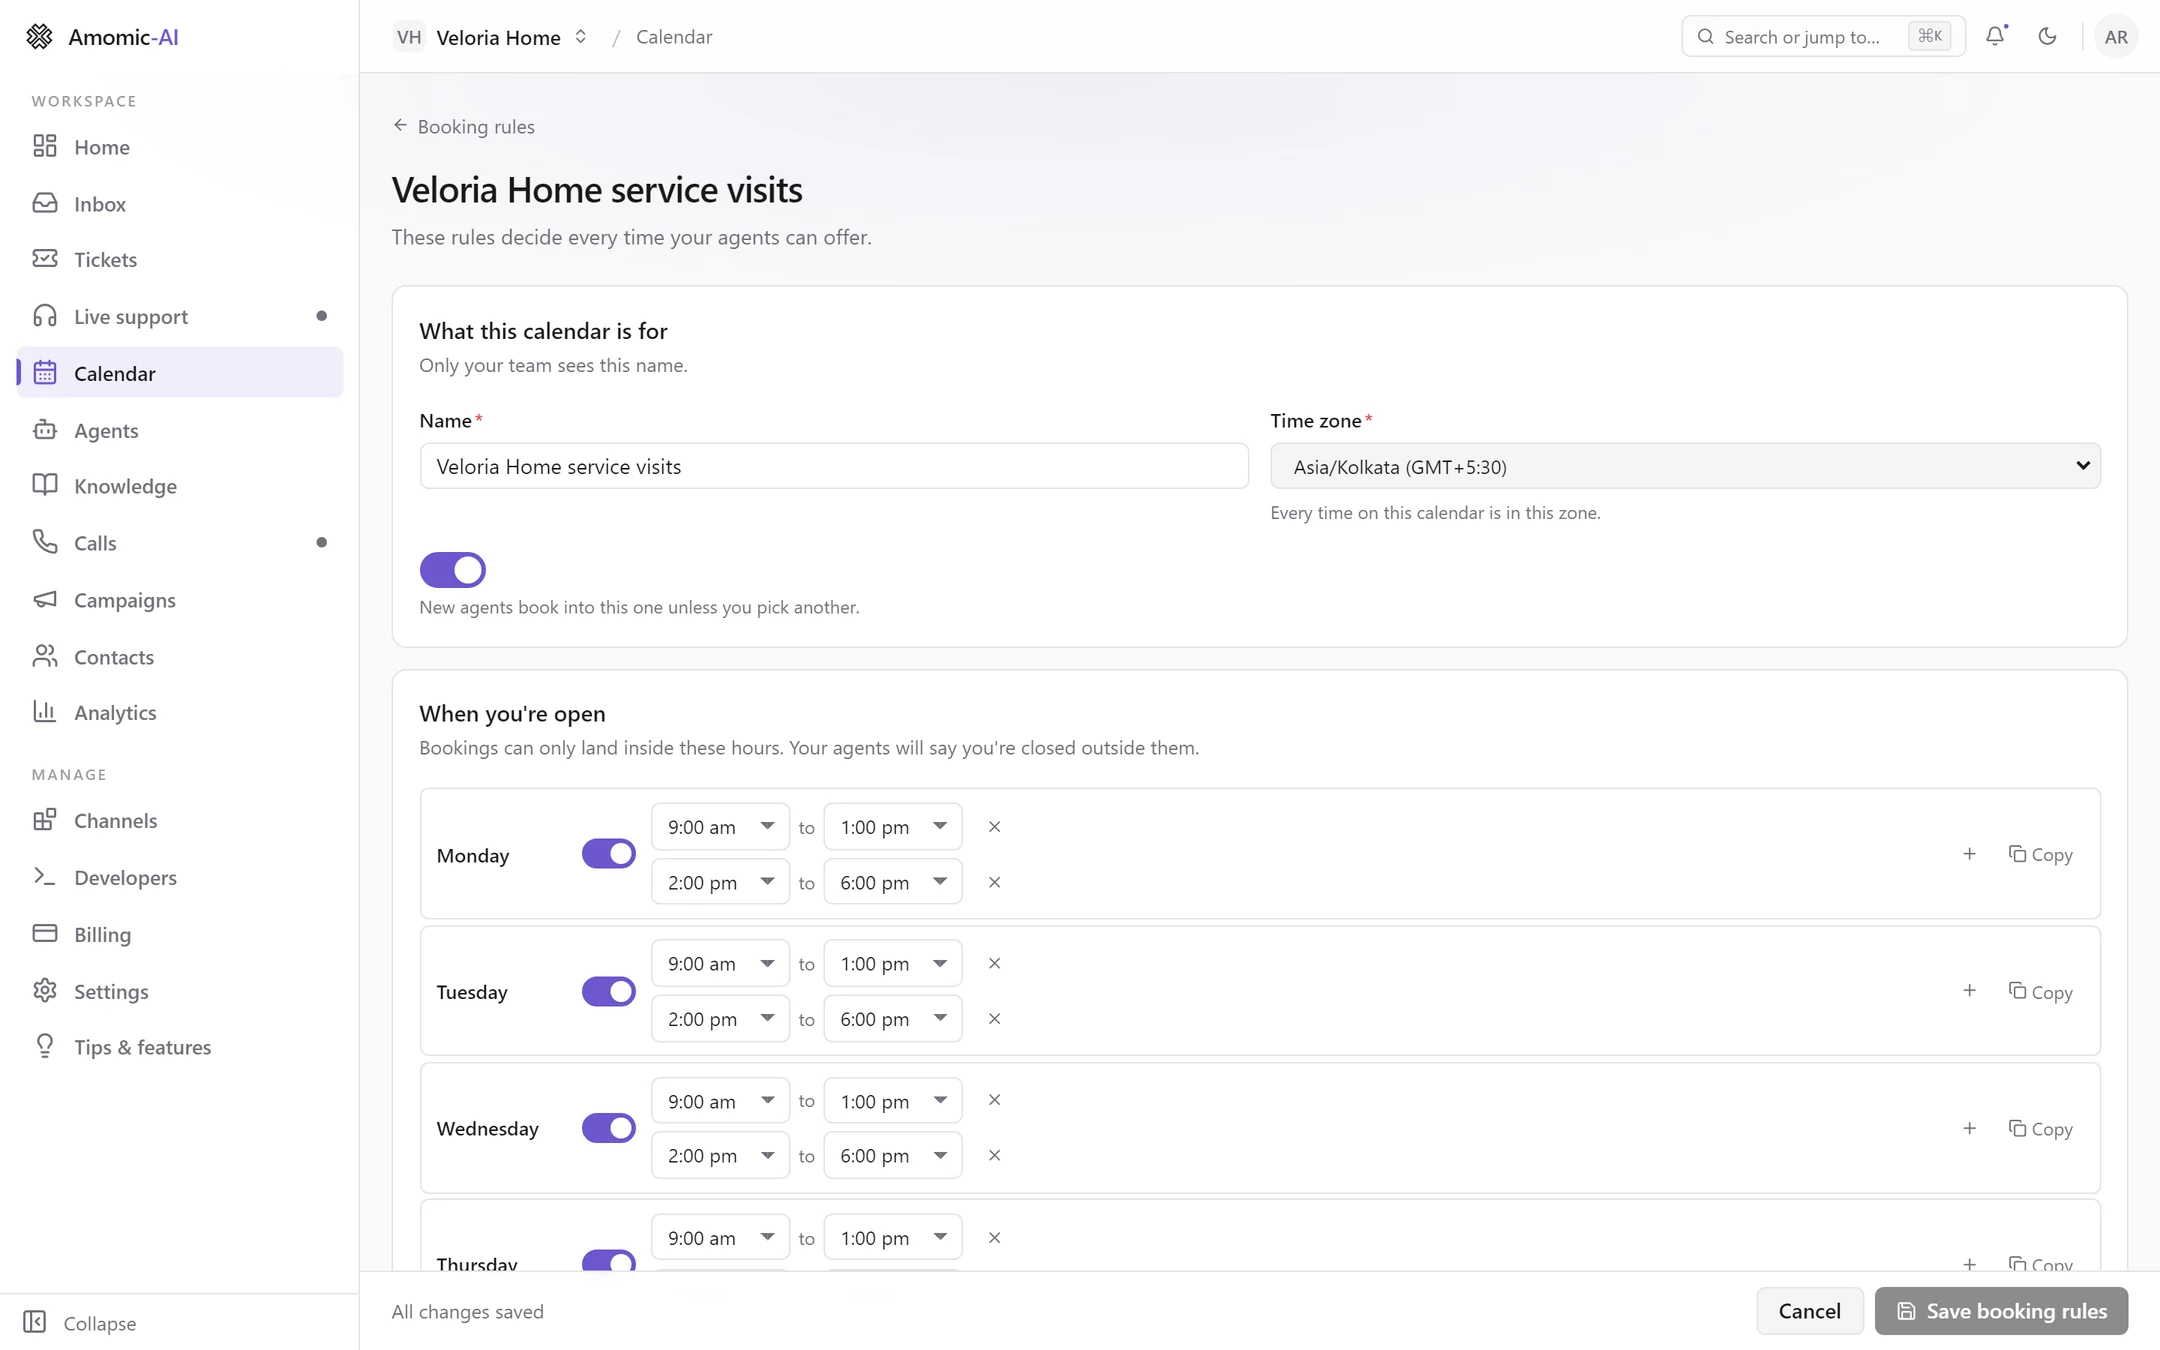
Task: Save booking rules
Action: tap(2001, 1311)
